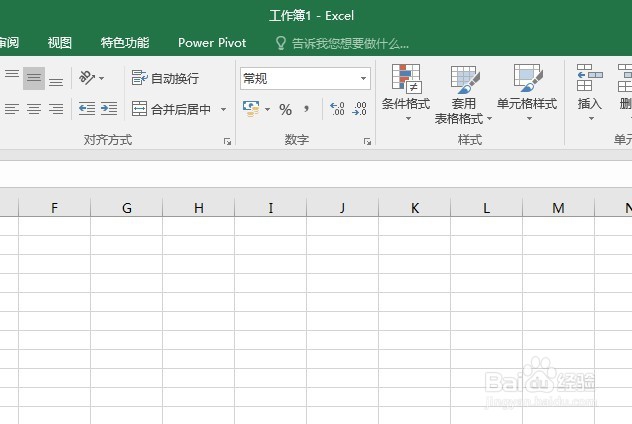Click 合并后居中 merge and center
Viewport: 632px width, 424px height.
point(172,109)
